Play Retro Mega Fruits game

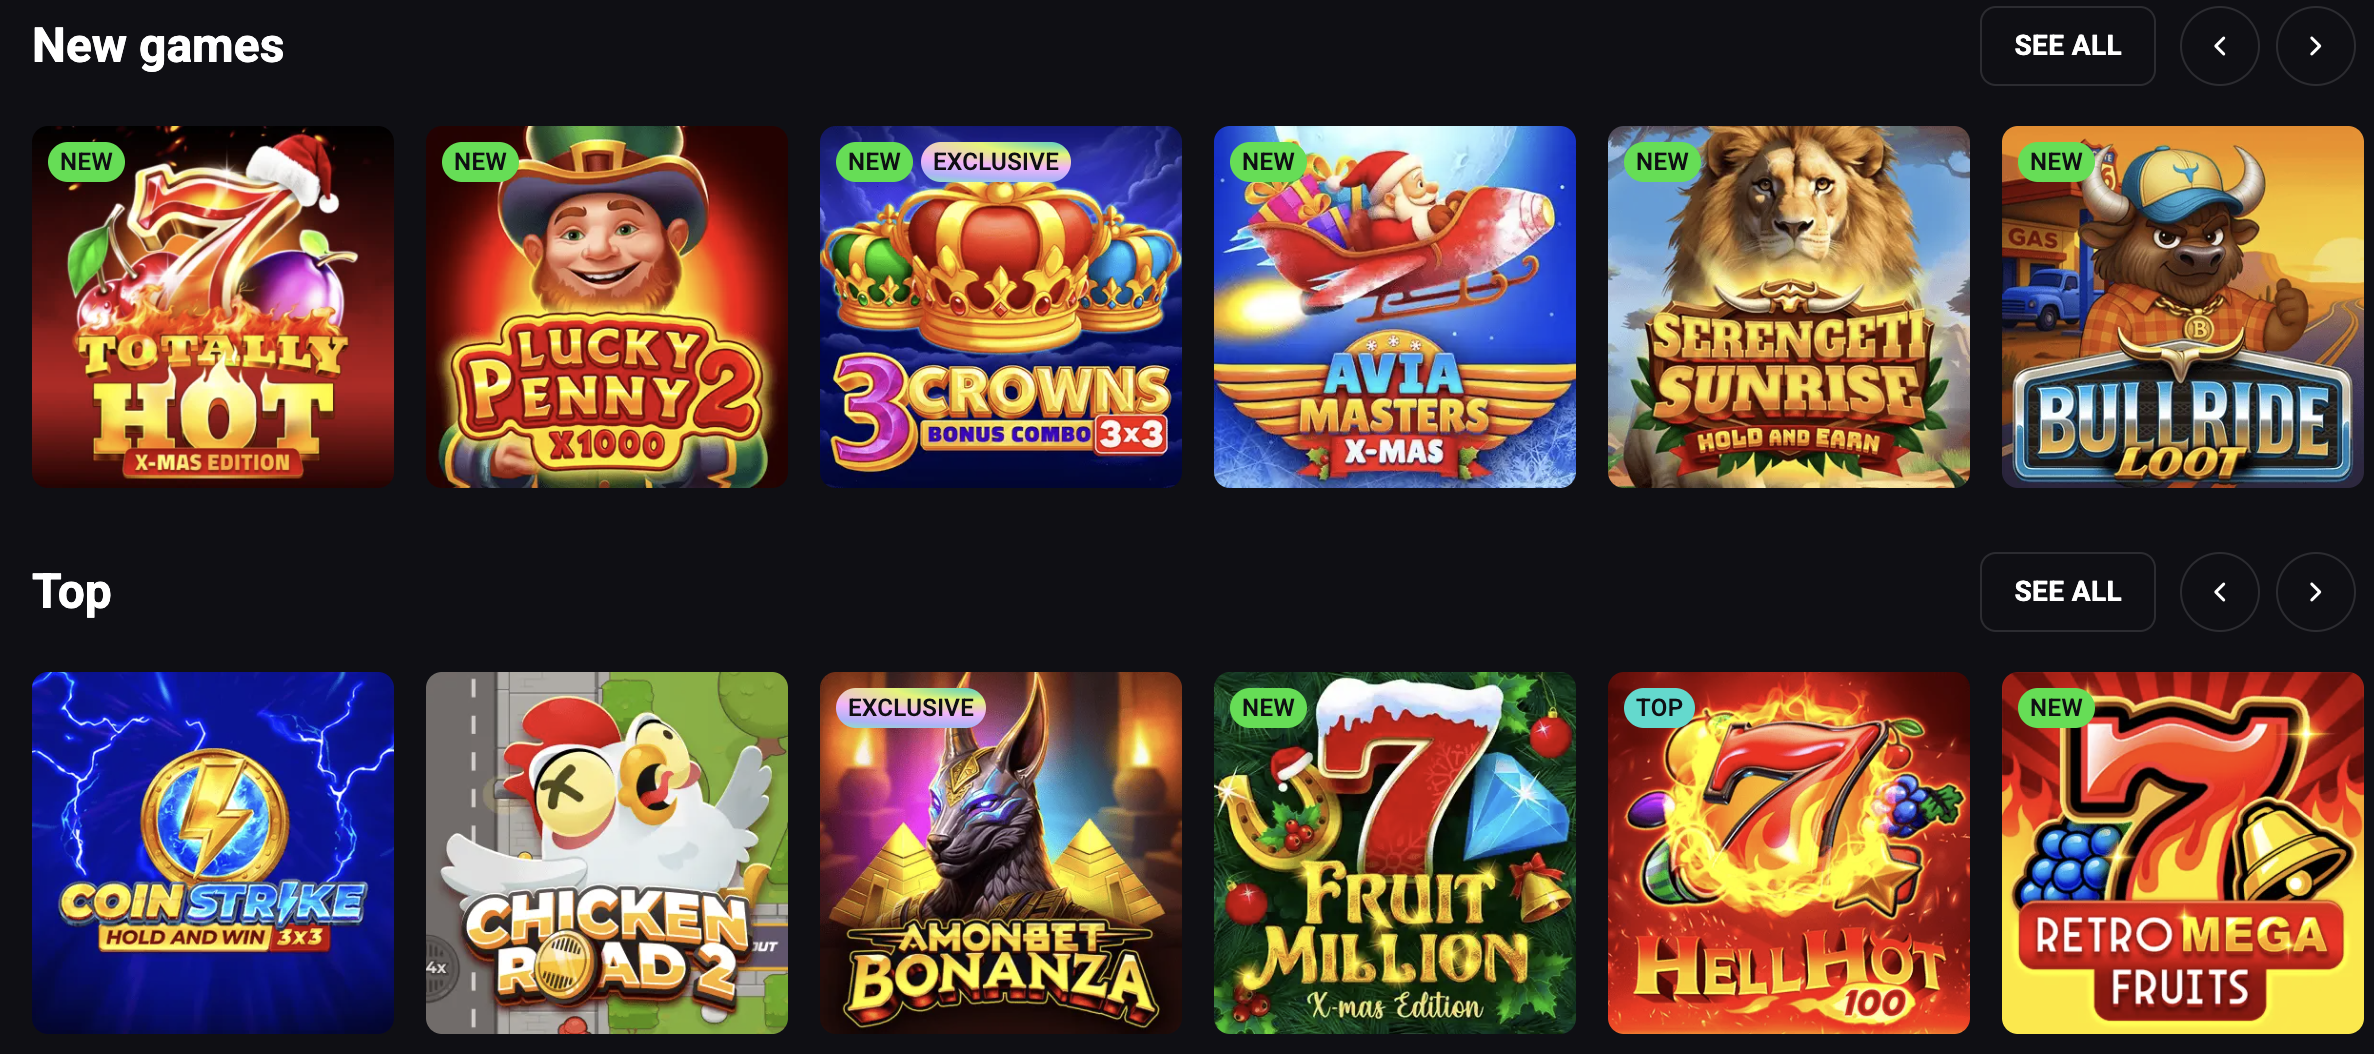2183,853
